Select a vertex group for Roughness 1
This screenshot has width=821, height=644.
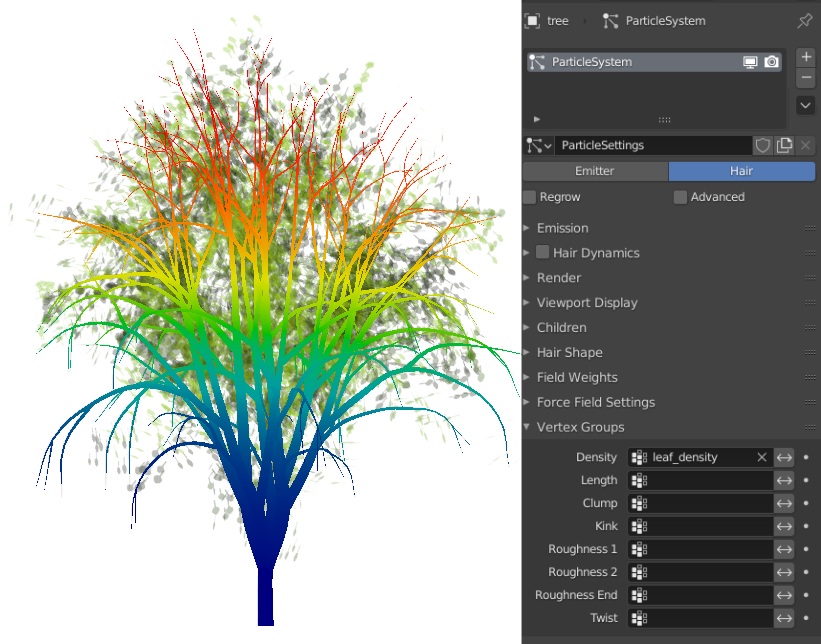(x=701, y=549)
